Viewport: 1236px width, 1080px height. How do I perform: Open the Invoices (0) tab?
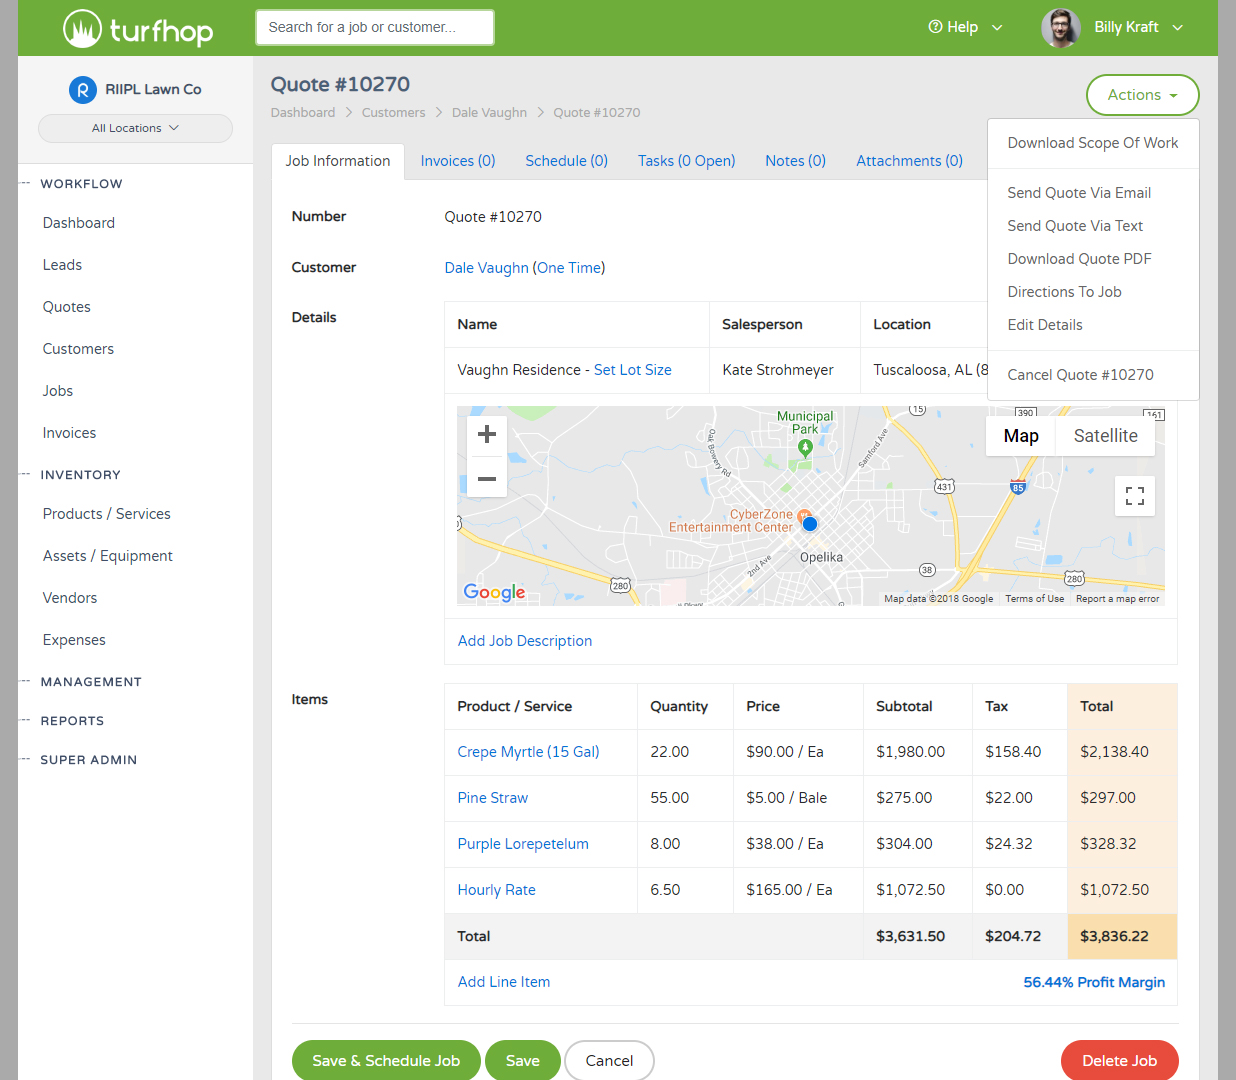458,161
